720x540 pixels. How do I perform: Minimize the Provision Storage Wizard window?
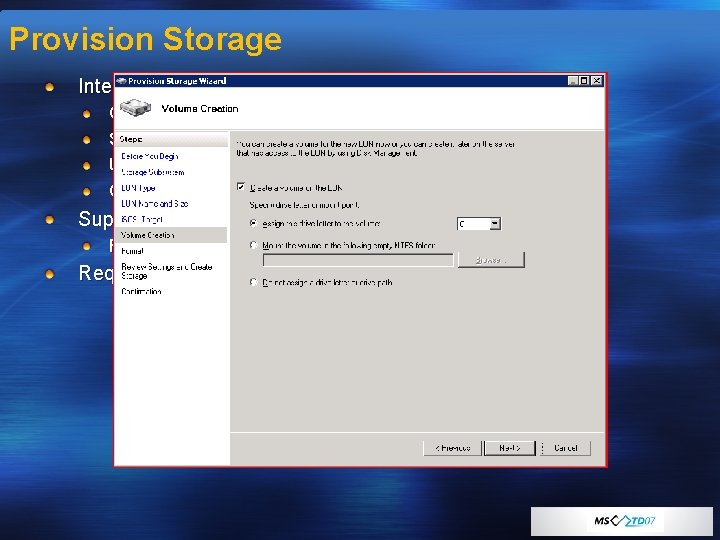click(x=573, y=81)
